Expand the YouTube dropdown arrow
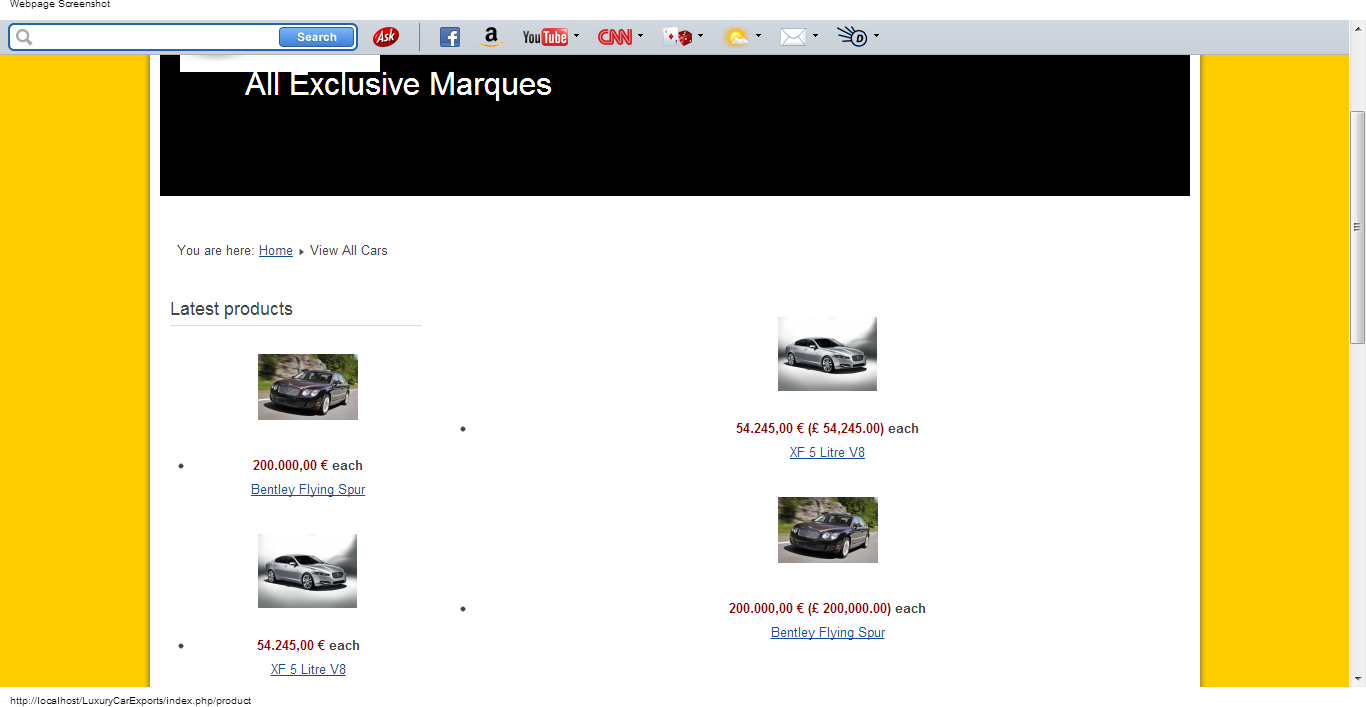Screen dimensions: 1366x707 [577, 36]
